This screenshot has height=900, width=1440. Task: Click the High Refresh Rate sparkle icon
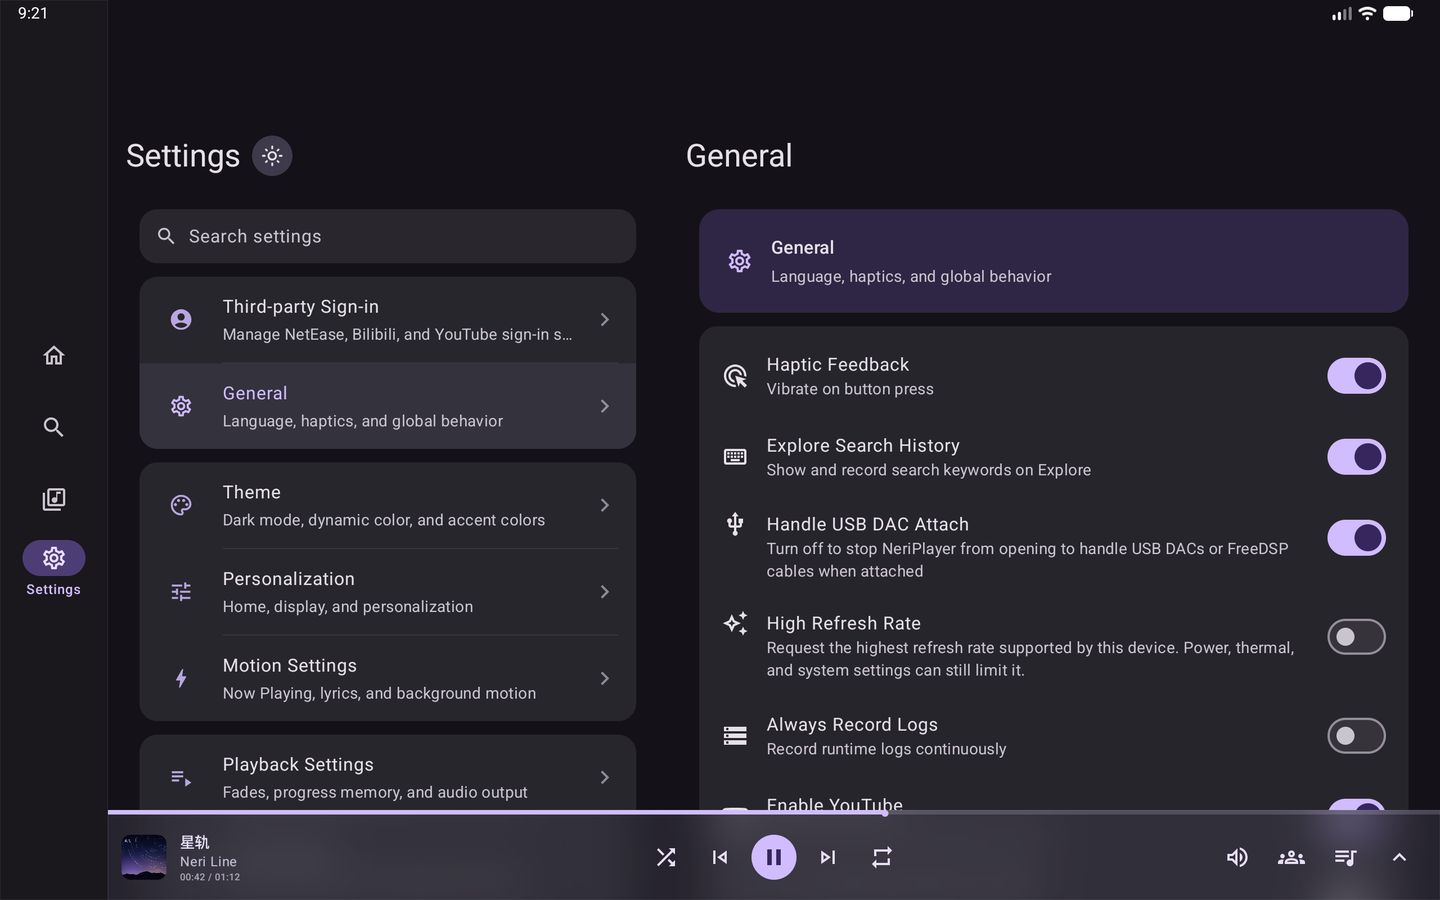point(735,623)
